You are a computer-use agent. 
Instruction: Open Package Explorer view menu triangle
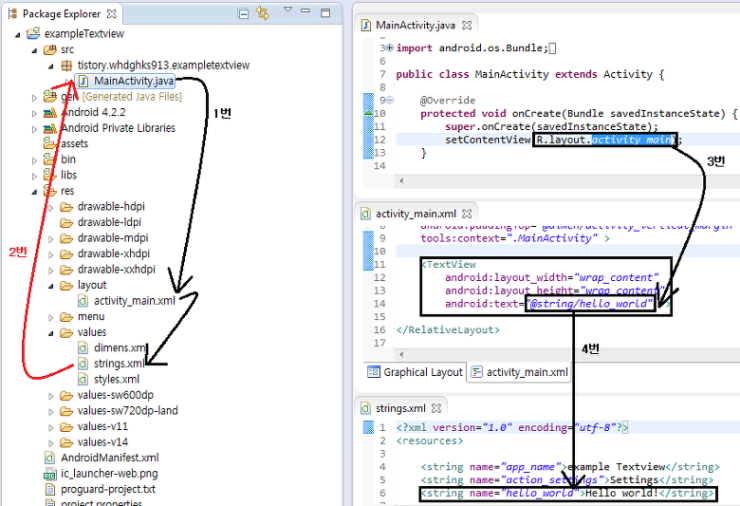click(x=288, y=9)
